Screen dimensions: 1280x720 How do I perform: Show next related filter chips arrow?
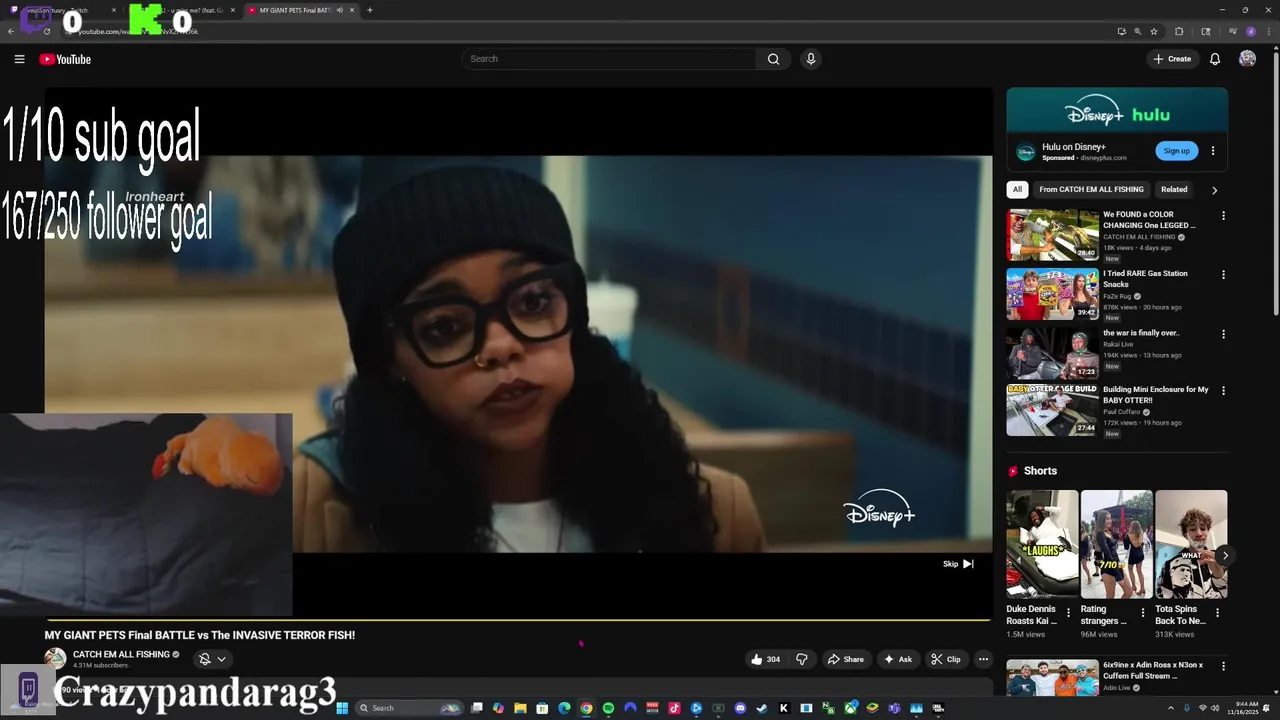click(x=1215, y=190)
